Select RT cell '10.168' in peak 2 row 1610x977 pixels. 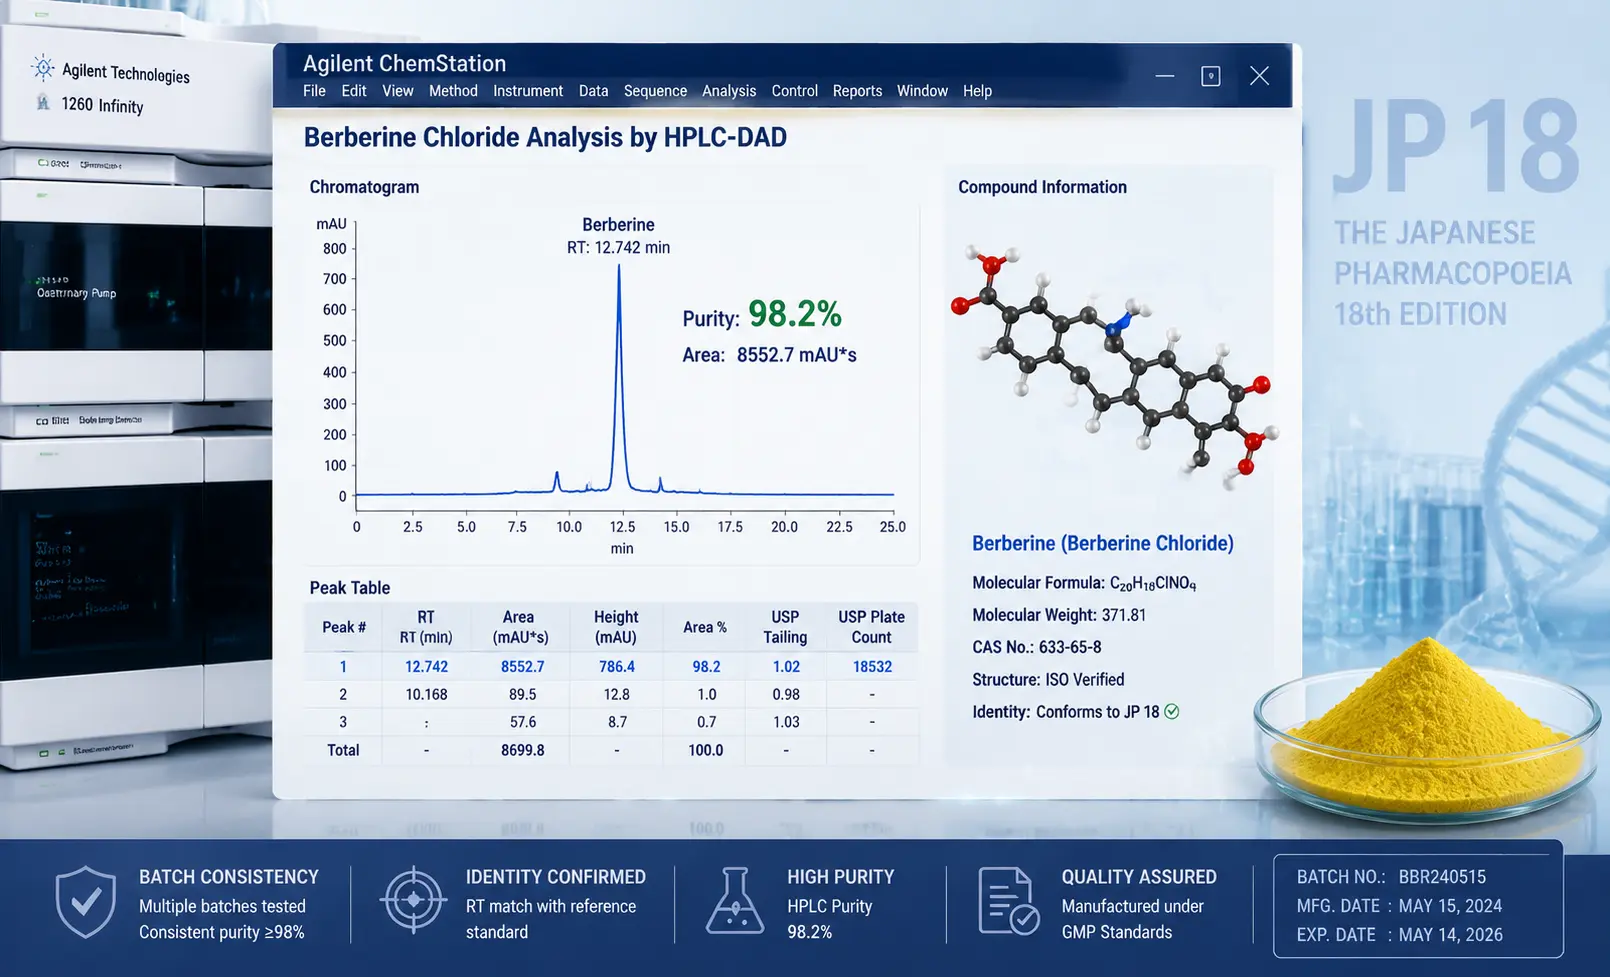click(426, 694)
